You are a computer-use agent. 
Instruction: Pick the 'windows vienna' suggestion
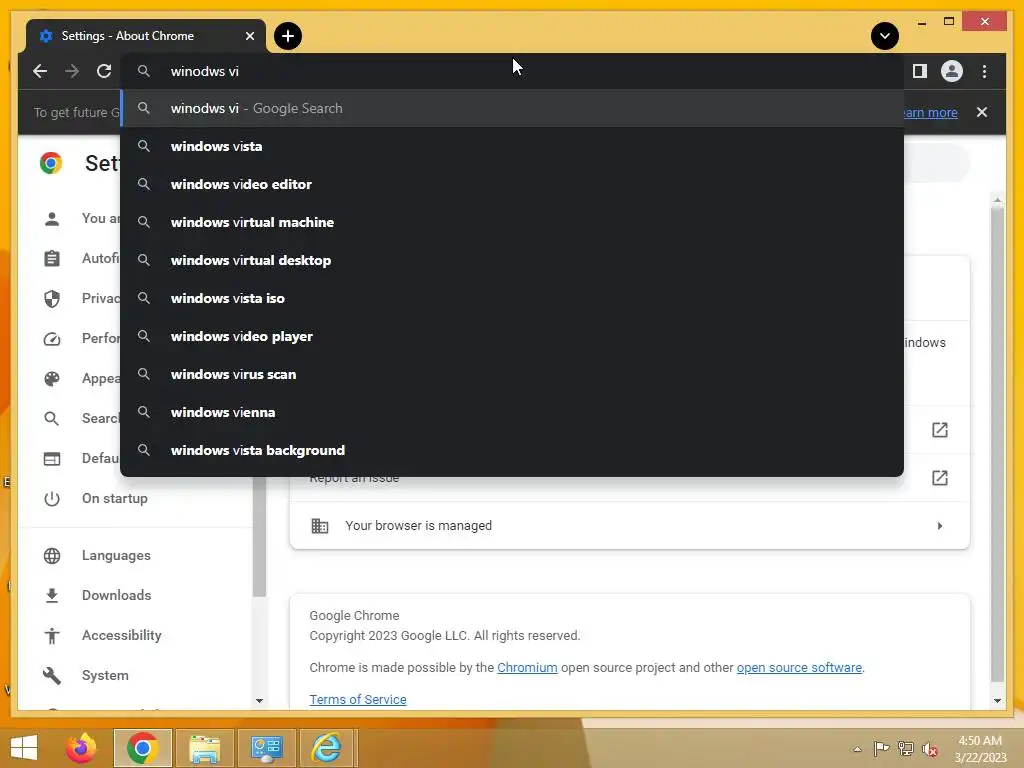pyautogui.click(x=512, y=412)
